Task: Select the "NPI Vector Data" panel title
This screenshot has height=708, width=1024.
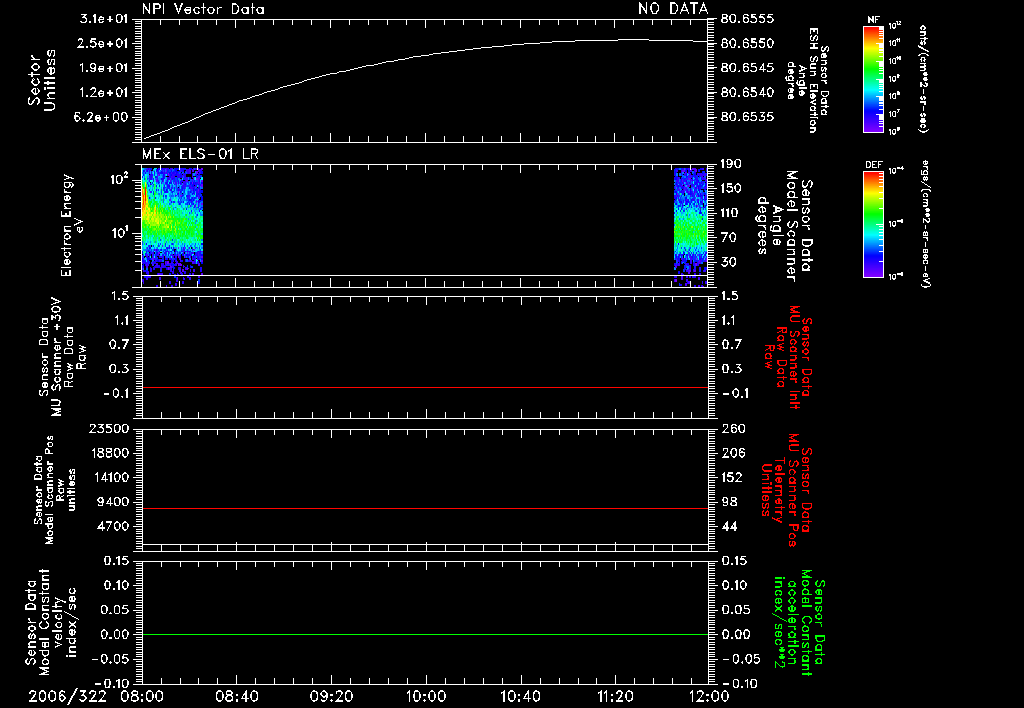Action: click(203, 9)
